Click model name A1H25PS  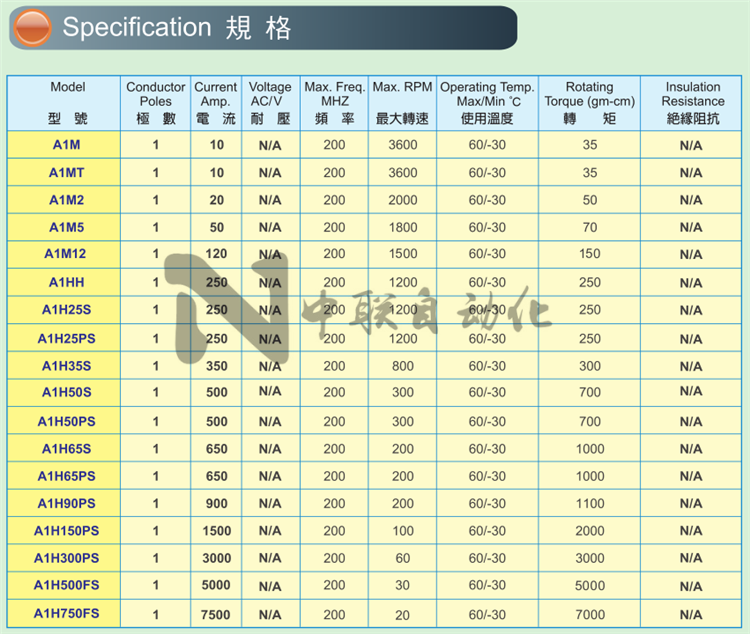(66, 339)
